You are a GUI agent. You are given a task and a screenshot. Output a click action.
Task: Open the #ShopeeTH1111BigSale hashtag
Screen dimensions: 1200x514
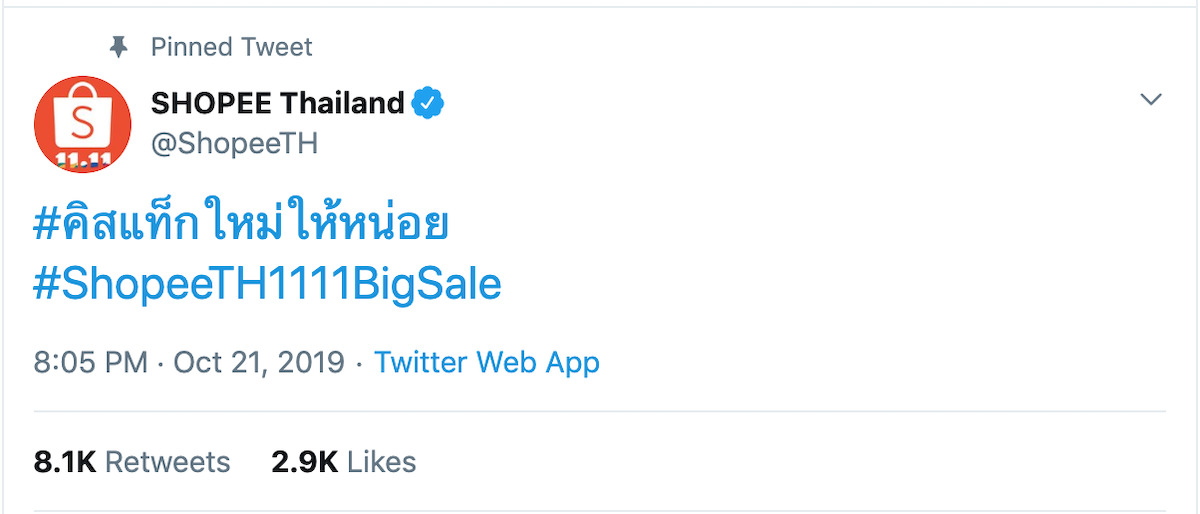pos(267,285)
